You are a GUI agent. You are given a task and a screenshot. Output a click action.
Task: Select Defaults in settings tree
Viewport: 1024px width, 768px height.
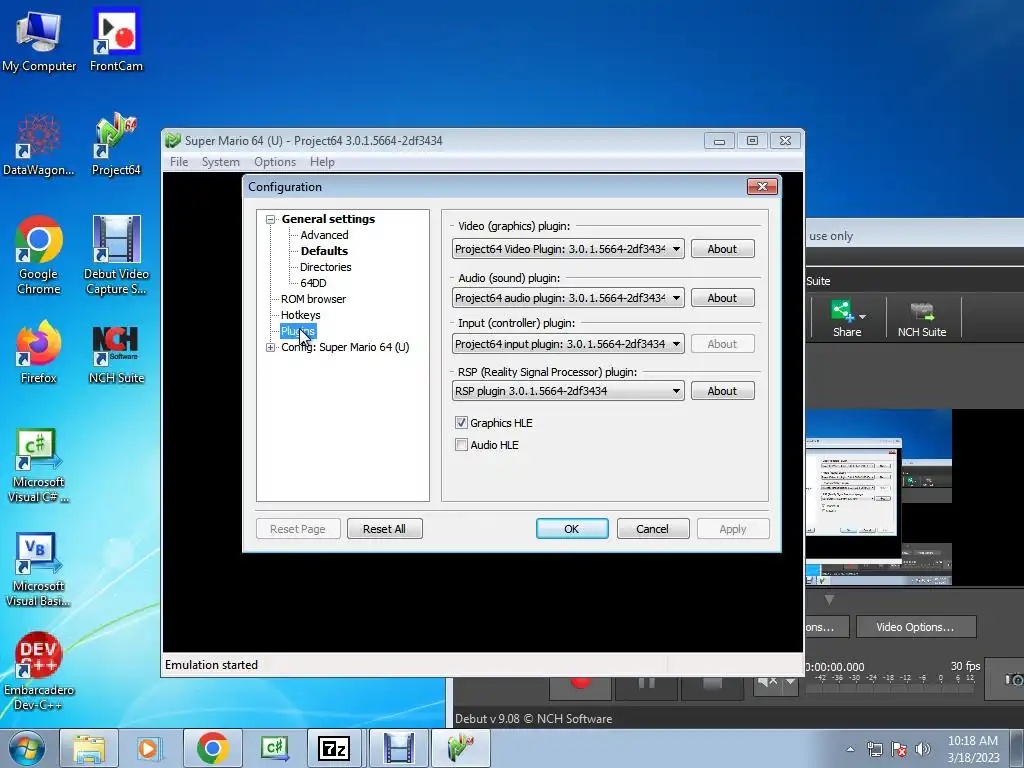click(325, 251)
